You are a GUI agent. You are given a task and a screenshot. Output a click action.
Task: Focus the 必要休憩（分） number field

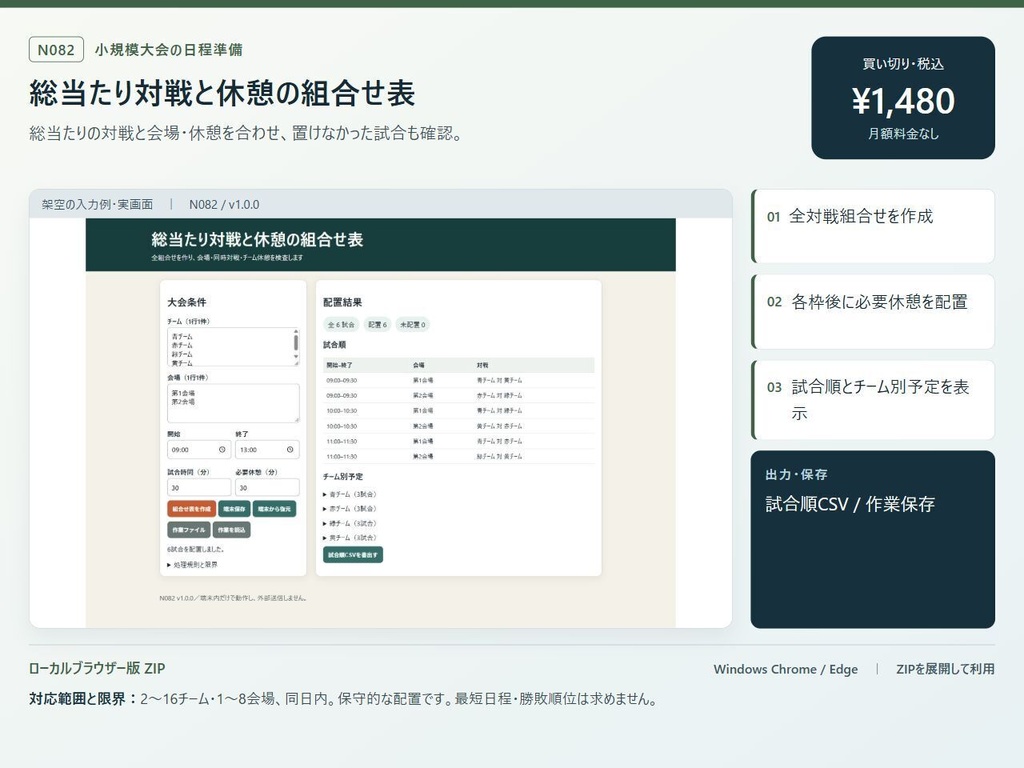tap(267, 487)
